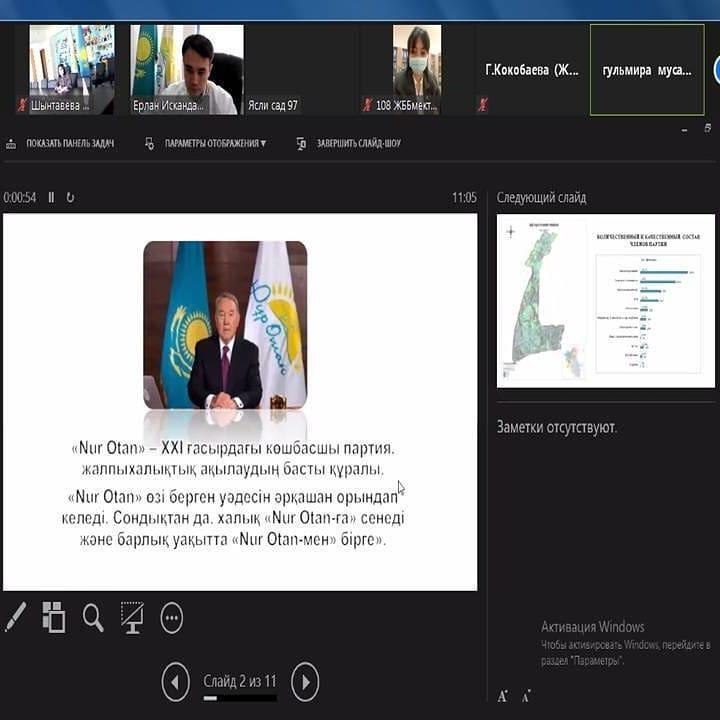Open the more slide show options button
The height and width of the screenshot is (720, 720).
(172, 618)
